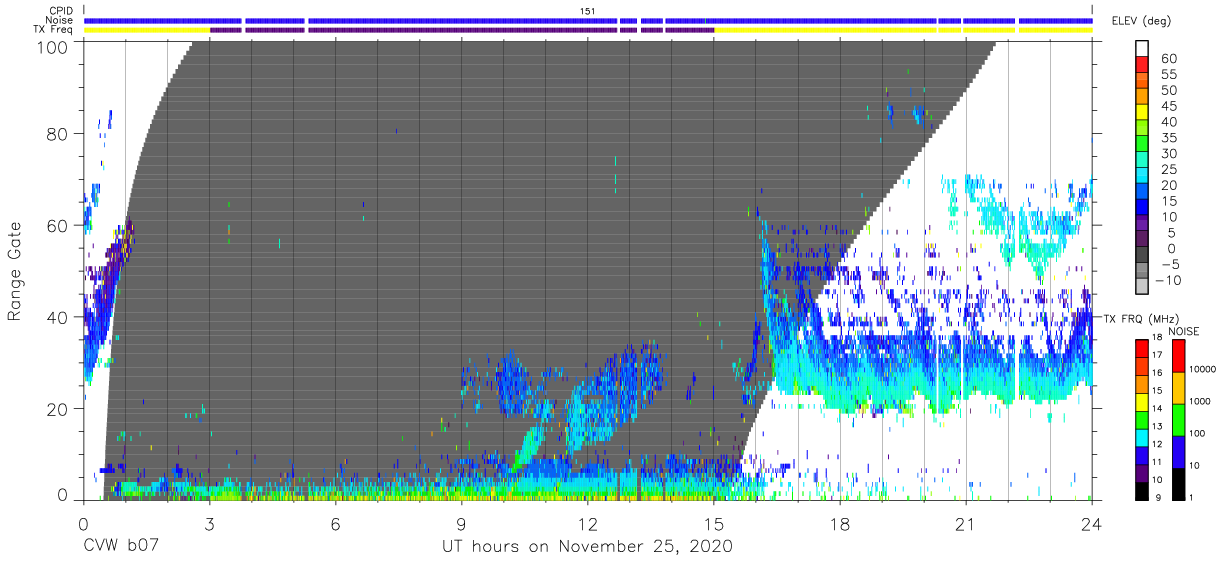
Task: Click the '1000' label on NOISE scale
Action: coord(1199,402)
